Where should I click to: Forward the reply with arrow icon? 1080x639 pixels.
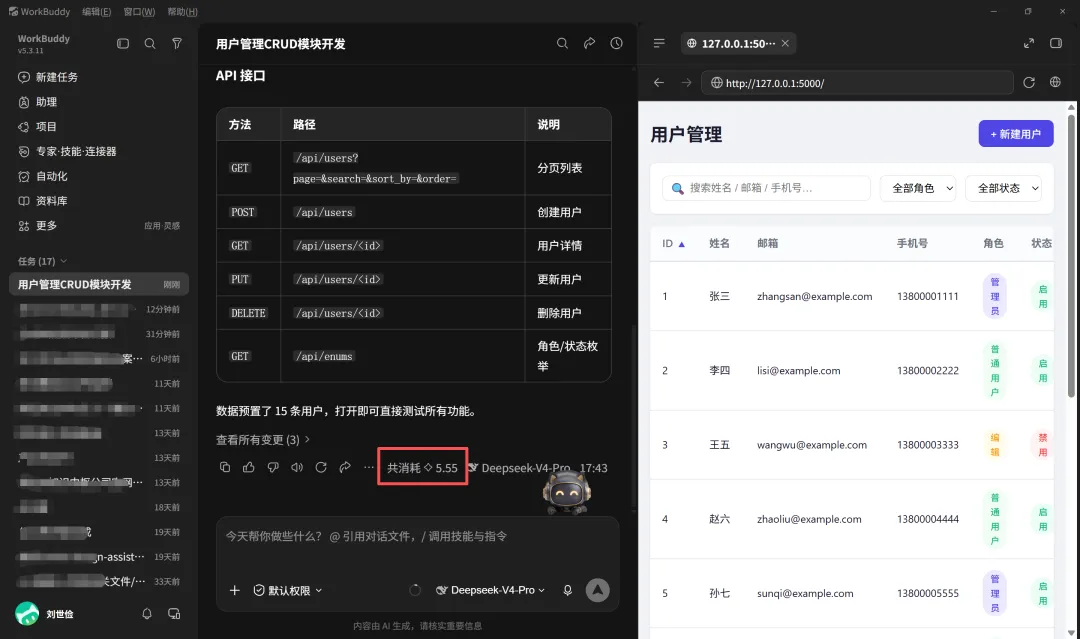pyautogui.click(x=345, y=468)
